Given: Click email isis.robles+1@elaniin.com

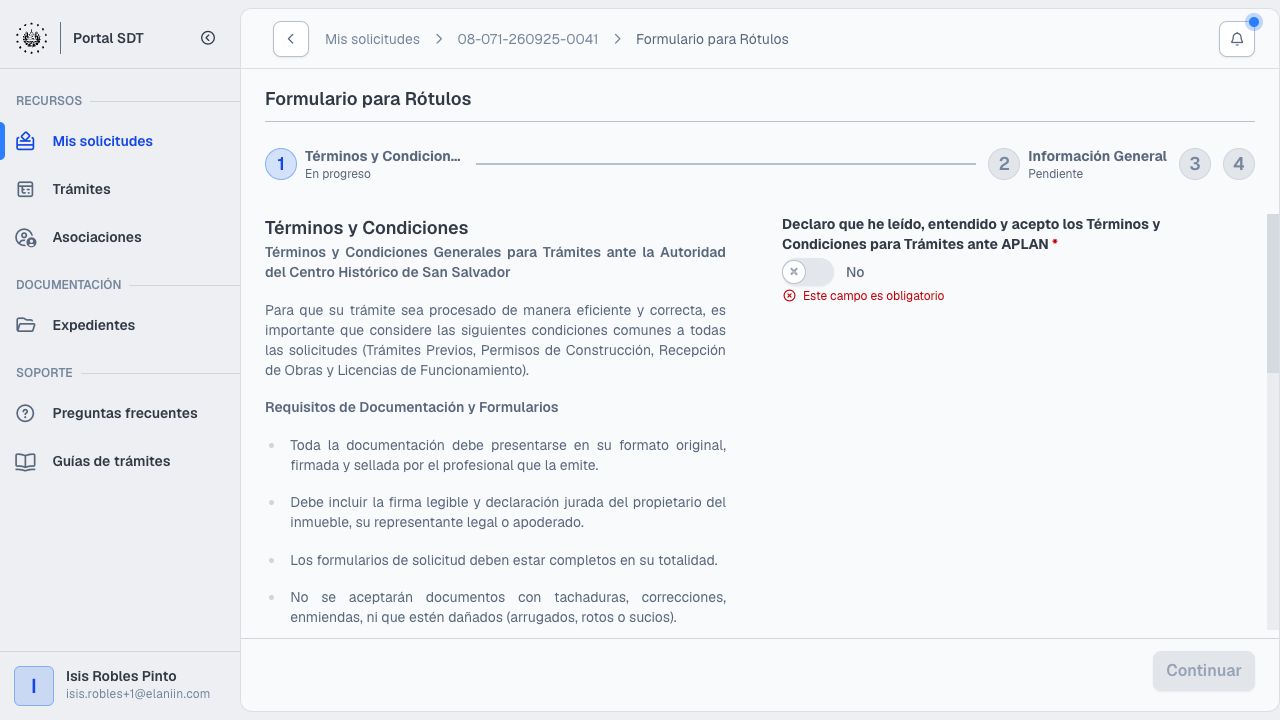Looking at the screenshot, I should tap(138, 694).
